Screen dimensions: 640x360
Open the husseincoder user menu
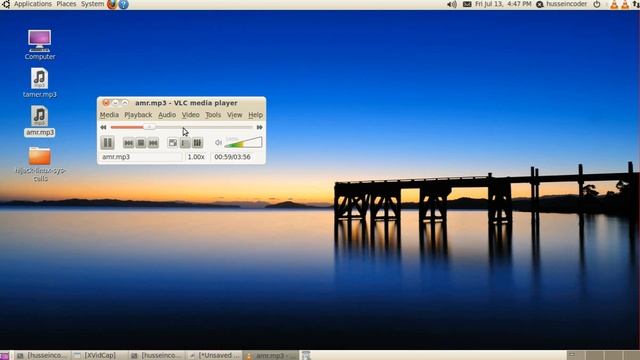pos(562,4)
